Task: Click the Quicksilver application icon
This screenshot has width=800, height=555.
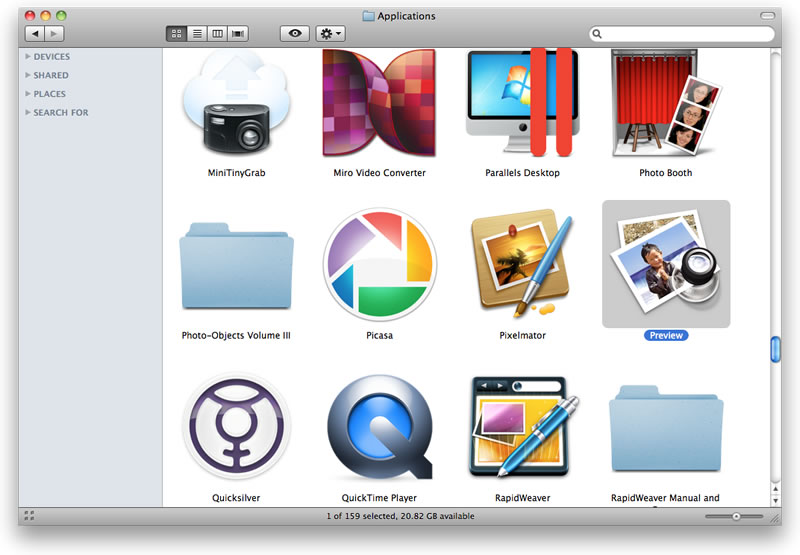Action: pos(236,427)
